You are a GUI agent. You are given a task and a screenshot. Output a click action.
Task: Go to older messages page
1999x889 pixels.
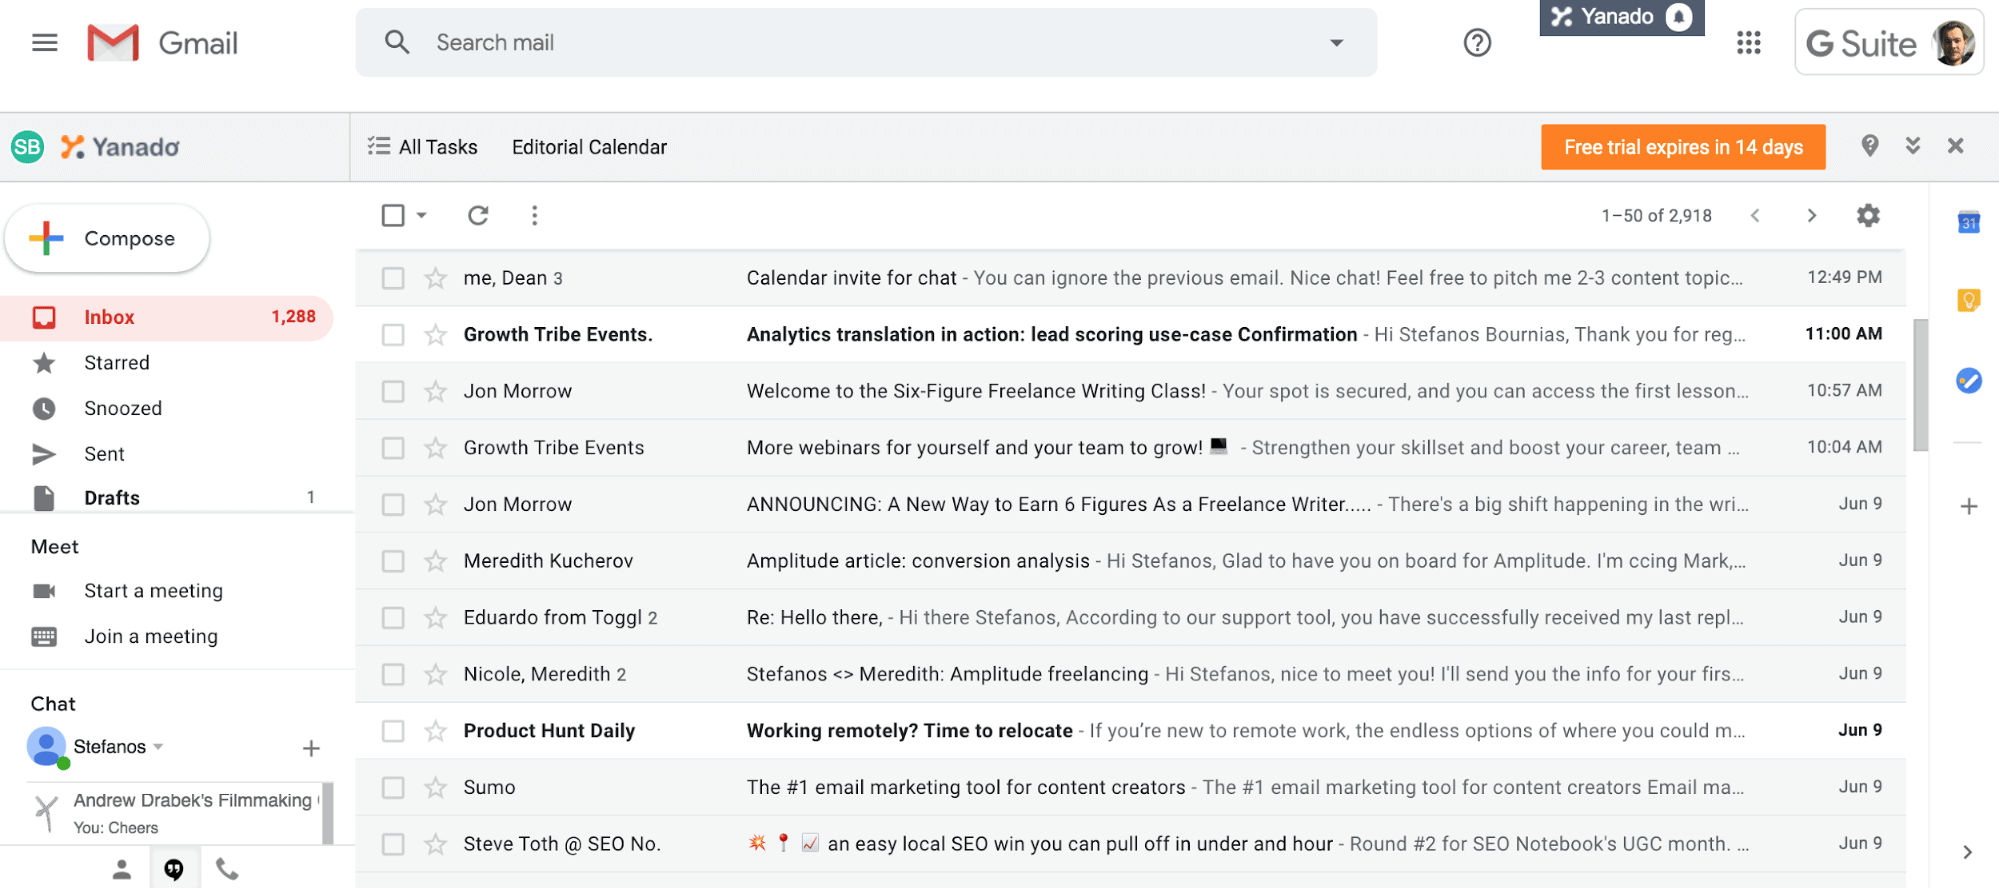point(1811,215)
